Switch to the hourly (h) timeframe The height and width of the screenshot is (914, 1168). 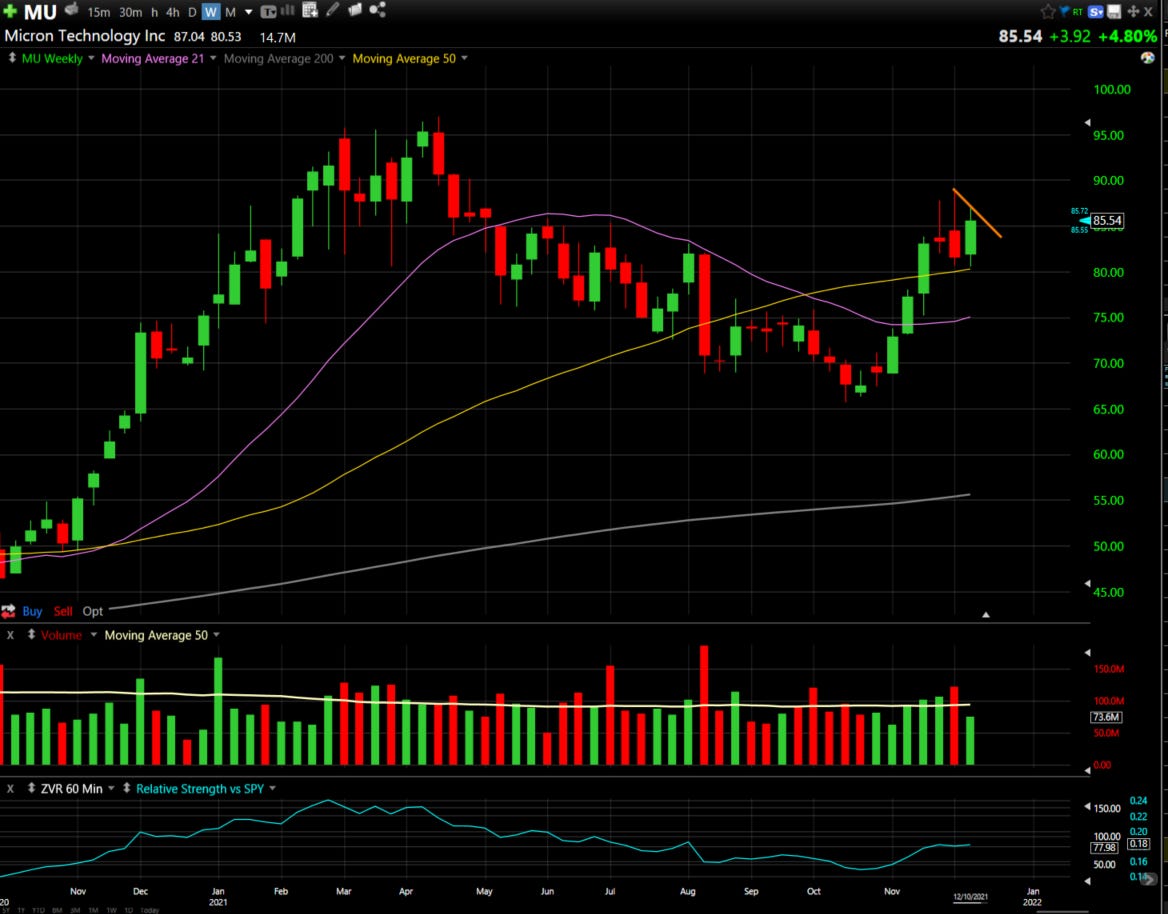(x=154, y=12)
